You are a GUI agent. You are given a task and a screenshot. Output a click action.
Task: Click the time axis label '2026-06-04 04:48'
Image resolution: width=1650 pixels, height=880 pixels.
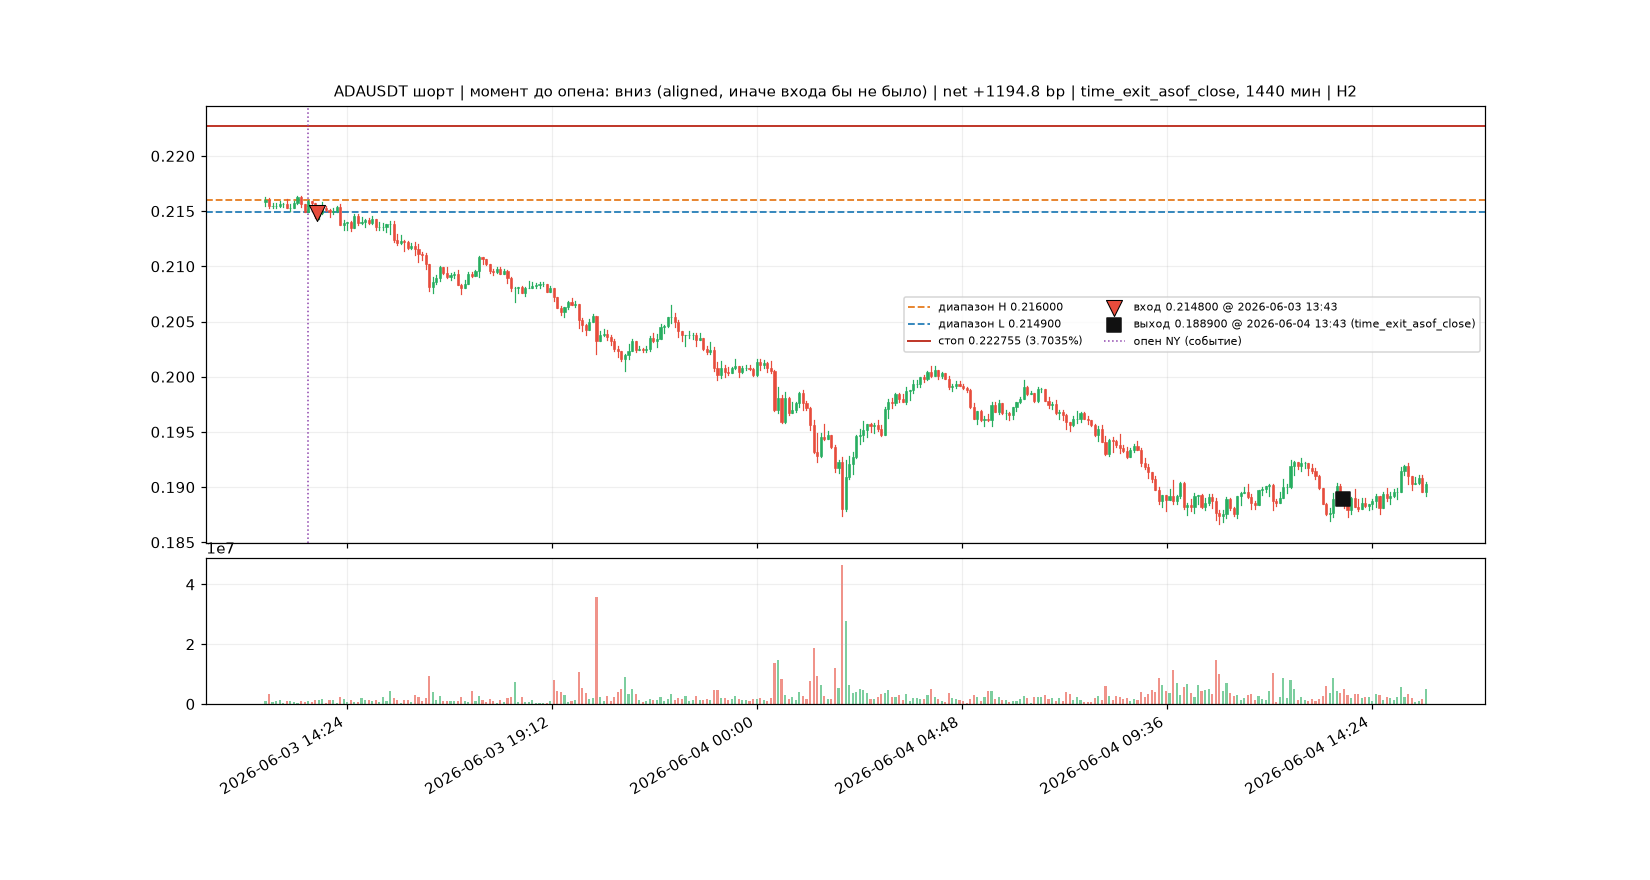pyautogui.click(x=898, y=755)
